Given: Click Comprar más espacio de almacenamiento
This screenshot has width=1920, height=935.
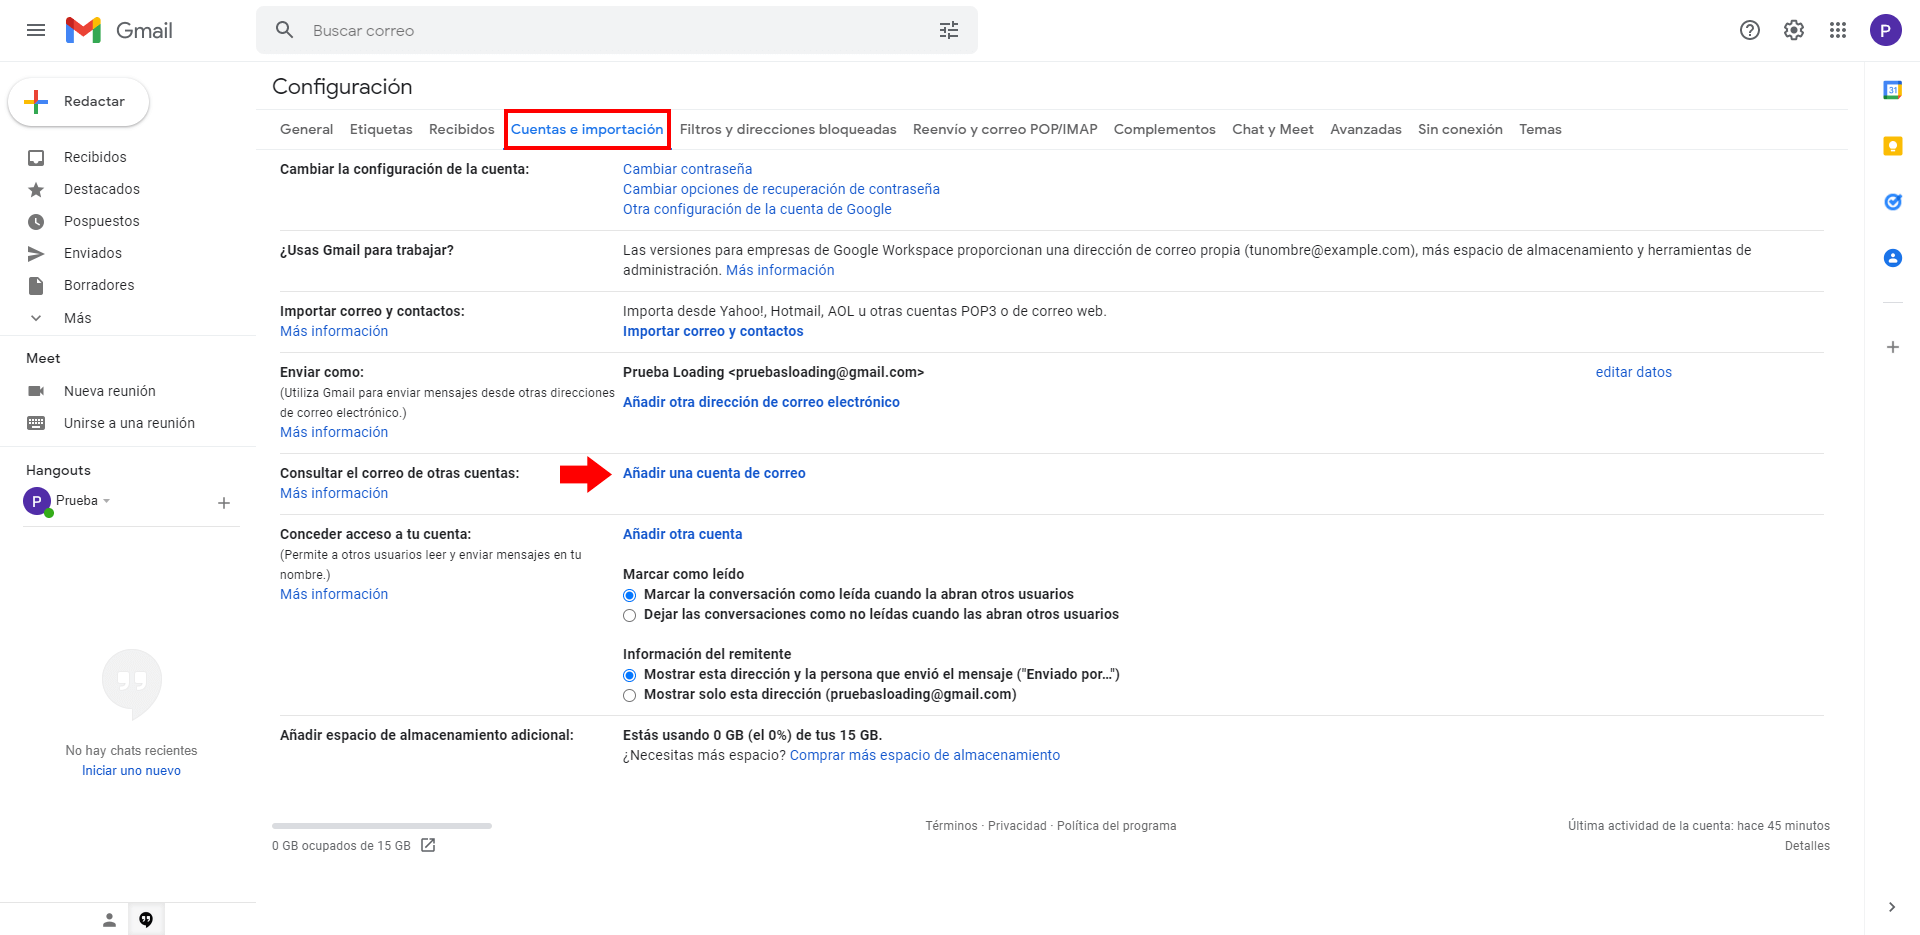Looking at the screenshot, I should [925, 755].
